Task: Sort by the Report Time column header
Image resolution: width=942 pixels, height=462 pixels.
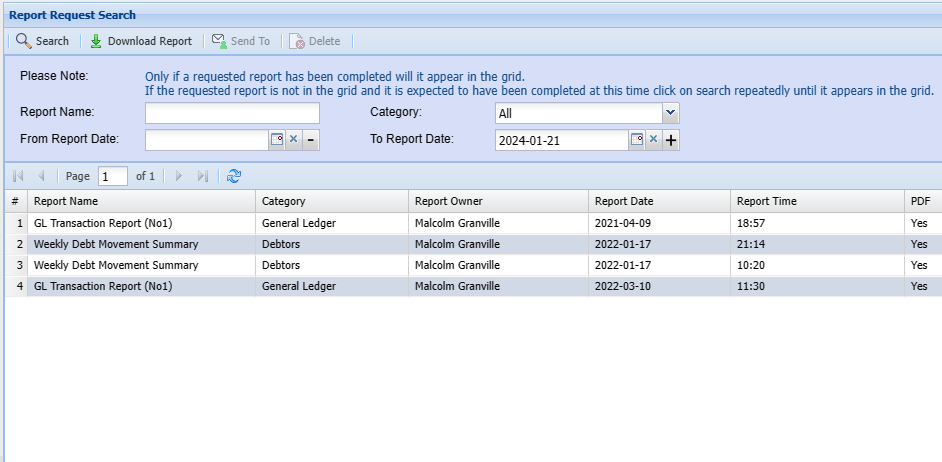Action: tap(818, 201)
